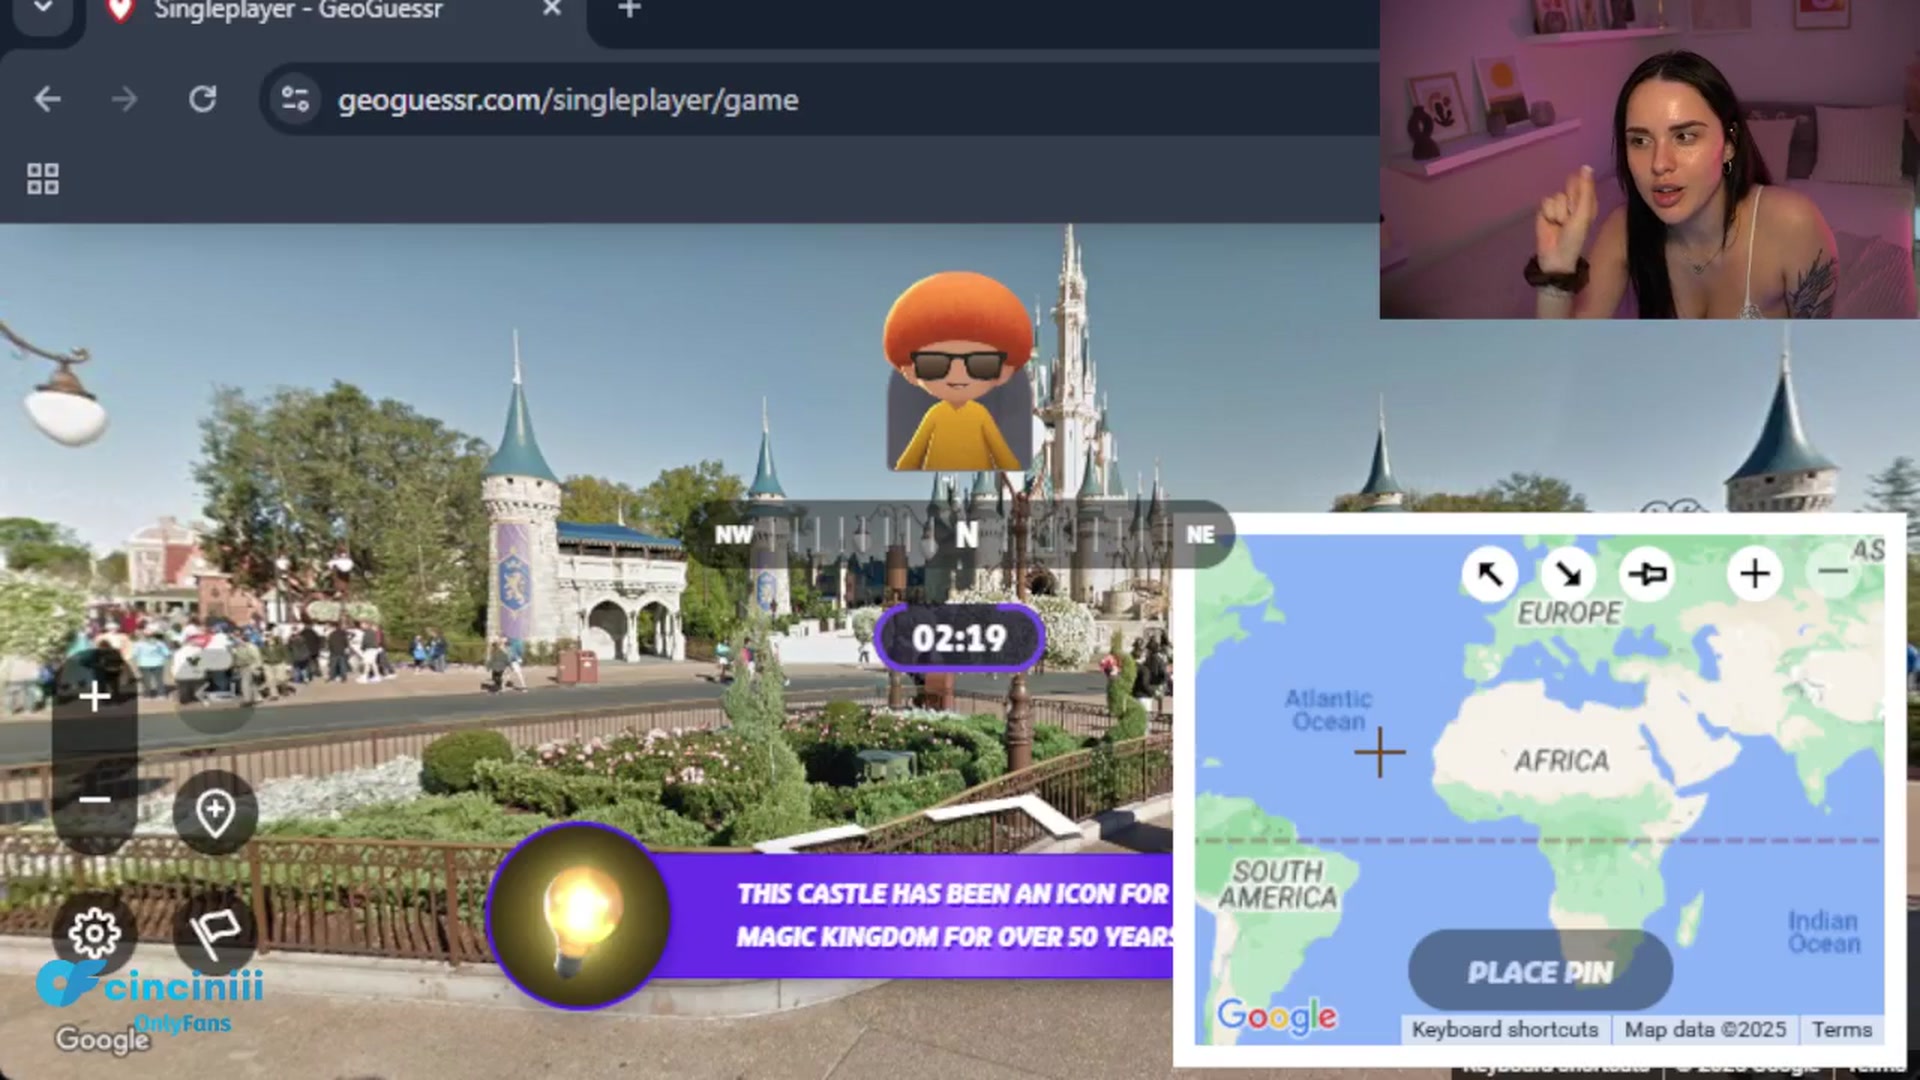Image resolution: width=1920 pixels, height=1080 pixels.
Task: Open map Keyboard shortcuts
Action: coord(1505,1030)
